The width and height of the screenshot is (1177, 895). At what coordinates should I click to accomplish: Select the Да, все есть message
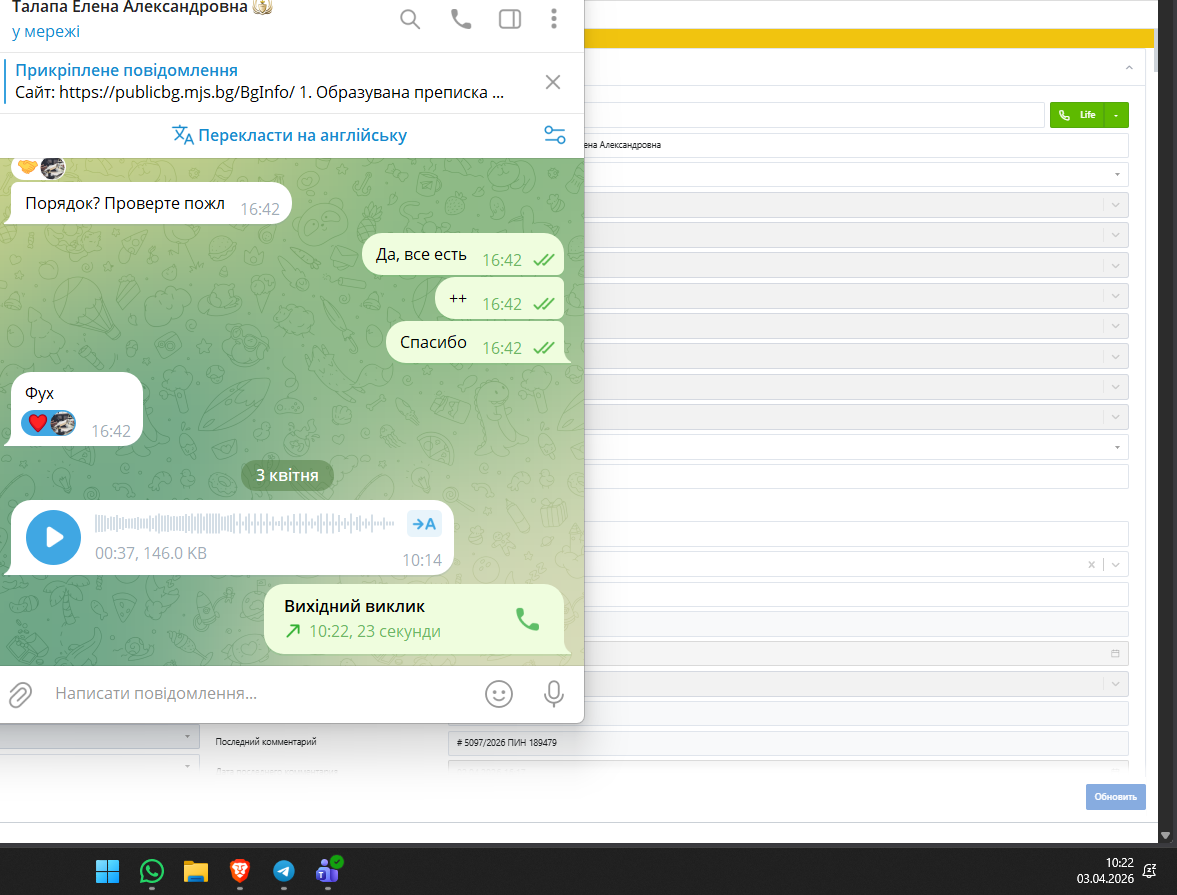[462, 255]
